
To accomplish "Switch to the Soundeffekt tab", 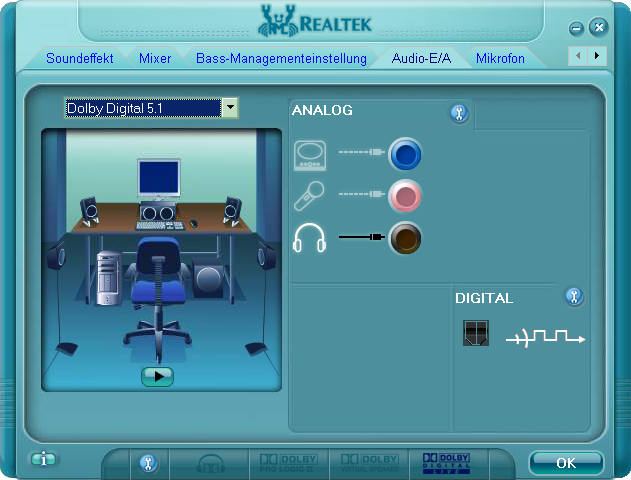I will [x=80, y=58].
